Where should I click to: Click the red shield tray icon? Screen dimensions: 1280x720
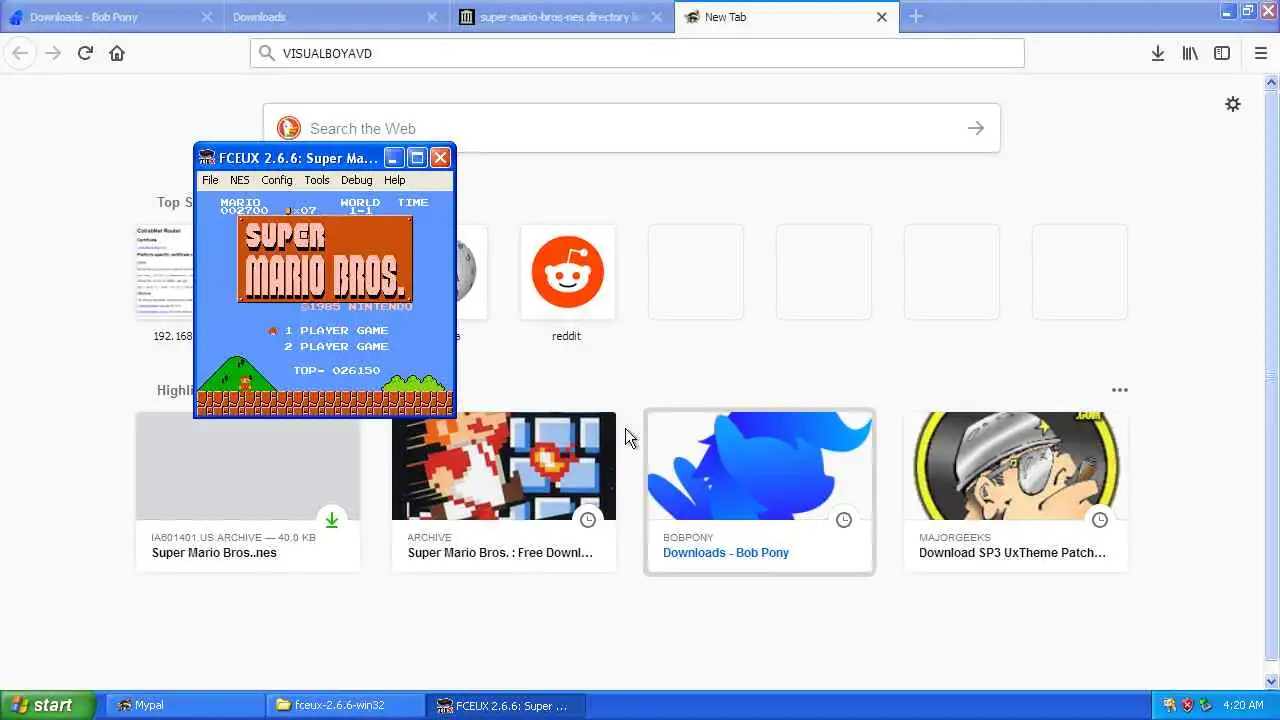tap(1187, 705)
